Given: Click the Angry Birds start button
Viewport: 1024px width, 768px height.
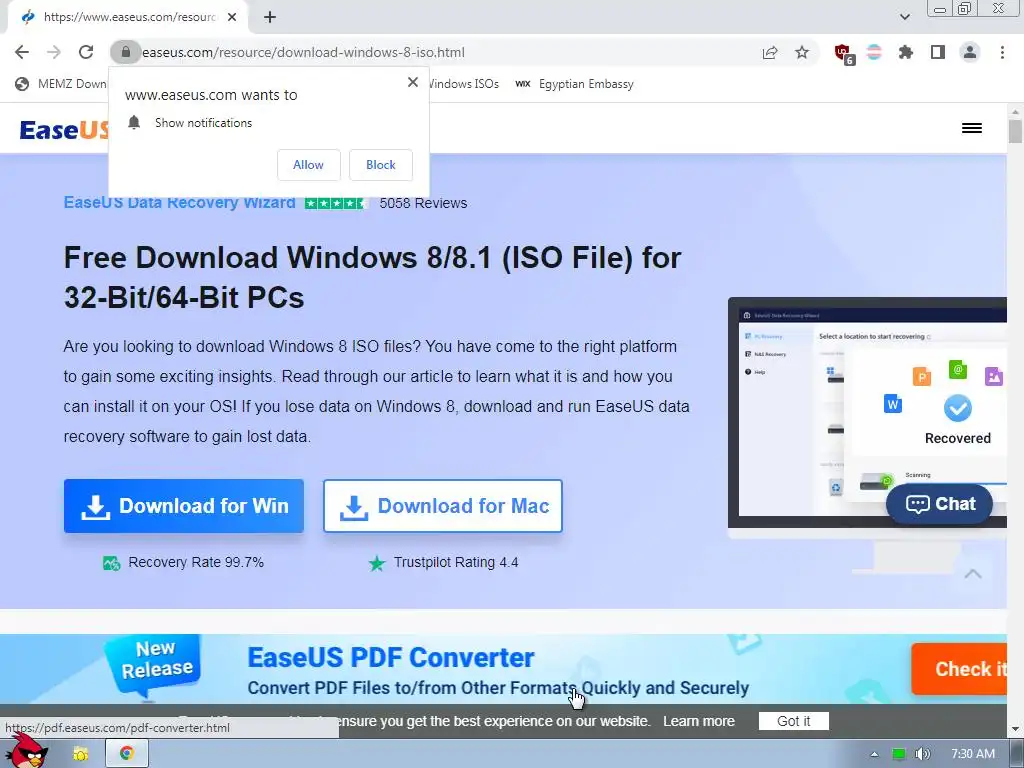Looking at the screenshot, I should (x=27, y=752).
